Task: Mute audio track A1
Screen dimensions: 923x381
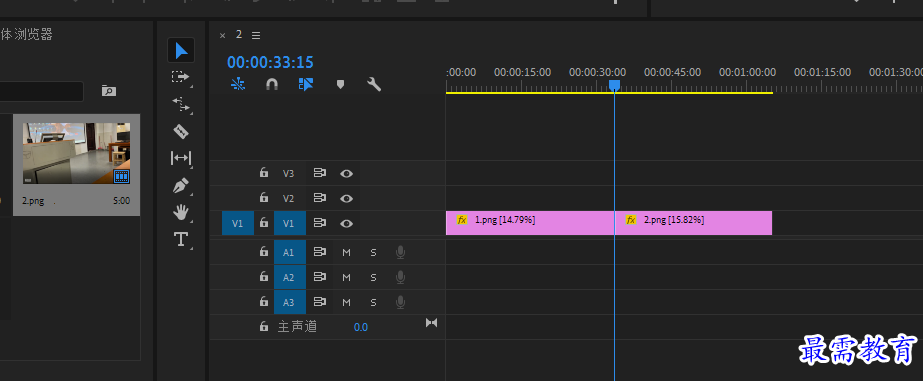Action: point(346,253)
